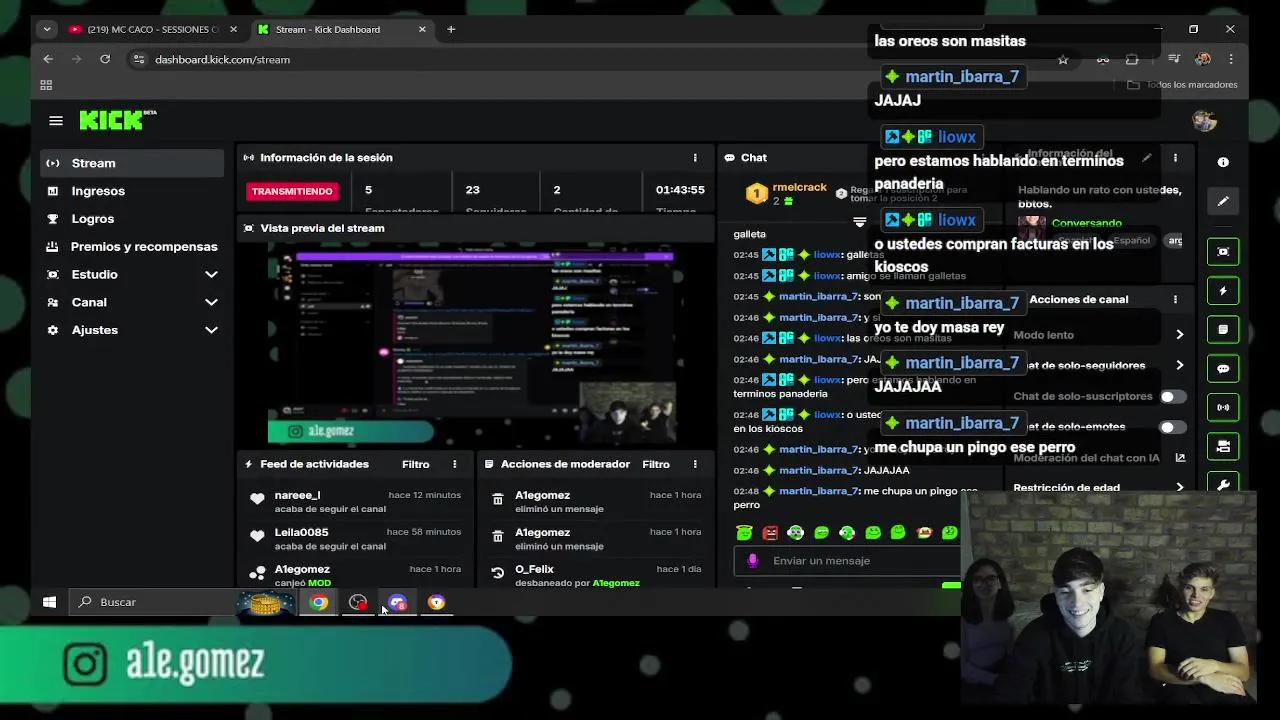Toggle Chat de solo-suscriptores switch
Image resolution: width=1280 pixels, height=720 pixels.
(1173, 397)
